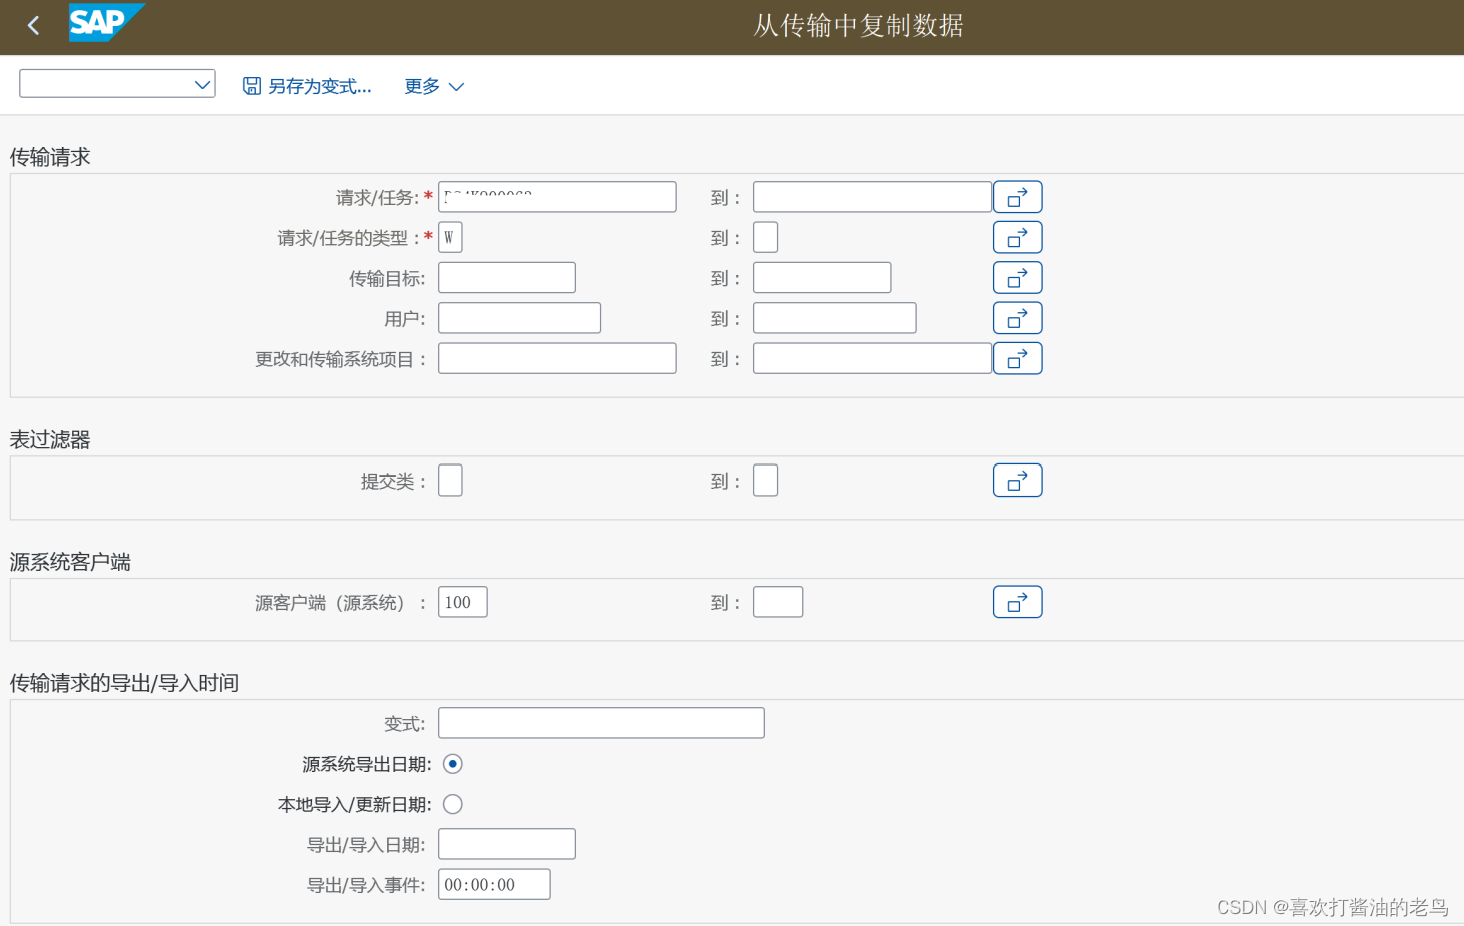Viewport: 1464px width, 926px height.
Task: Click the 另存为变式 button
Action: [x=320, y=85]
